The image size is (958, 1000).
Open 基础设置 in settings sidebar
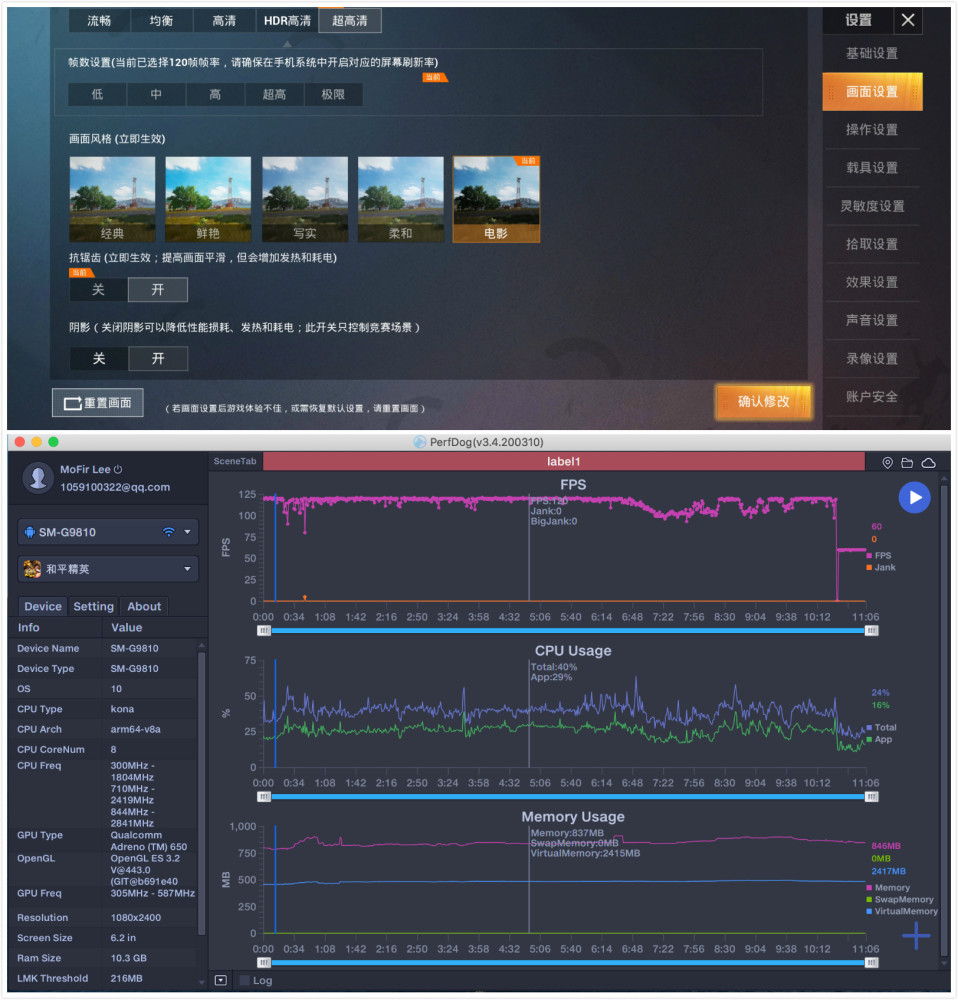[x=872, y=53]
